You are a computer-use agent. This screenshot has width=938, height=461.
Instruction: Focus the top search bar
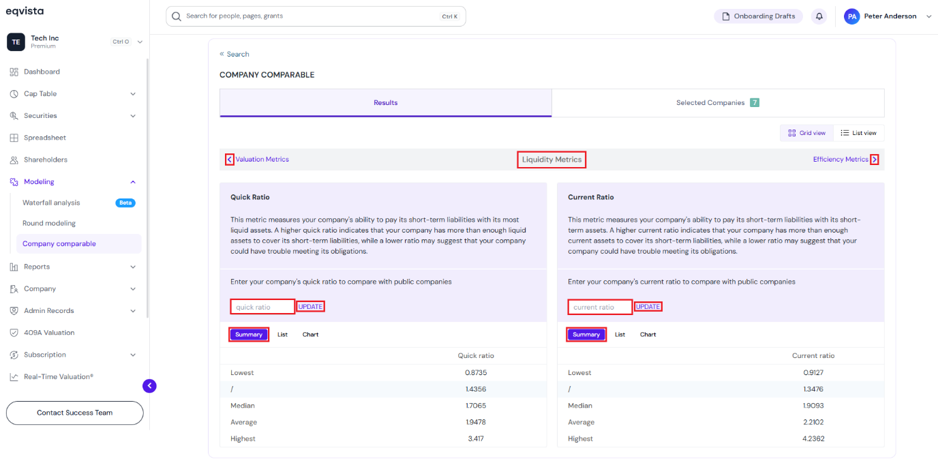pyautogui.click(x=315, y=16)
